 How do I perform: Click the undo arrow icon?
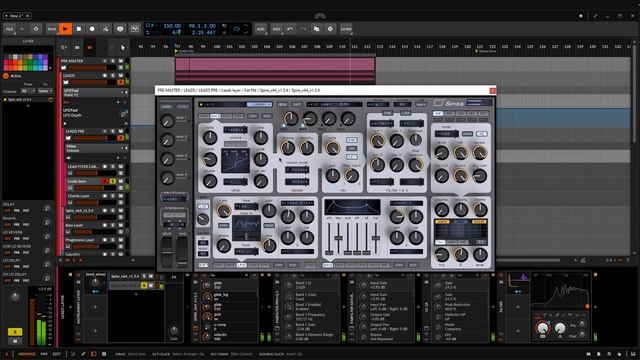(x=290, y=29)
